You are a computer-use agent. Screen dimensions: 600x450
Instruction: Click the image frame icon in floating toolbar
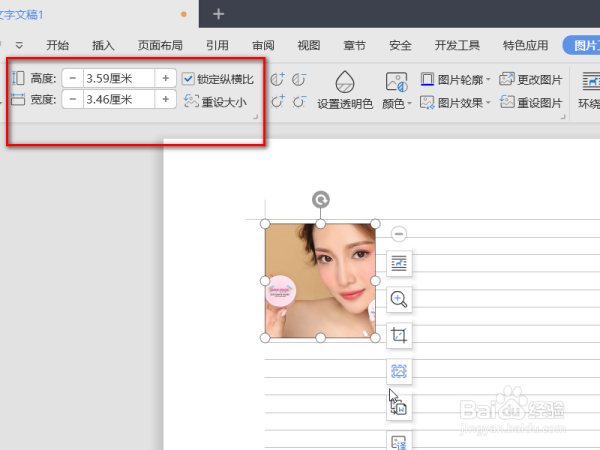[399, 371]
